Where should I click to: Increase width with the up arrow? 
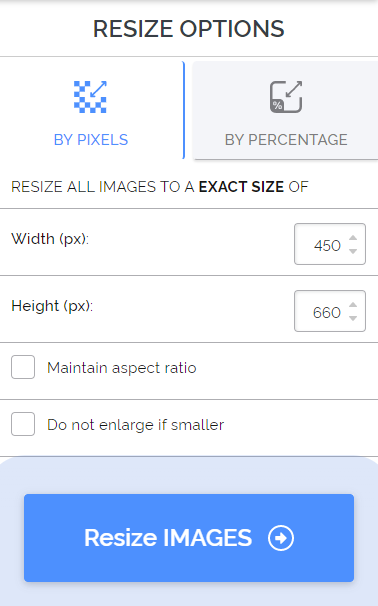pyautogui.click(x=352, y=238)
